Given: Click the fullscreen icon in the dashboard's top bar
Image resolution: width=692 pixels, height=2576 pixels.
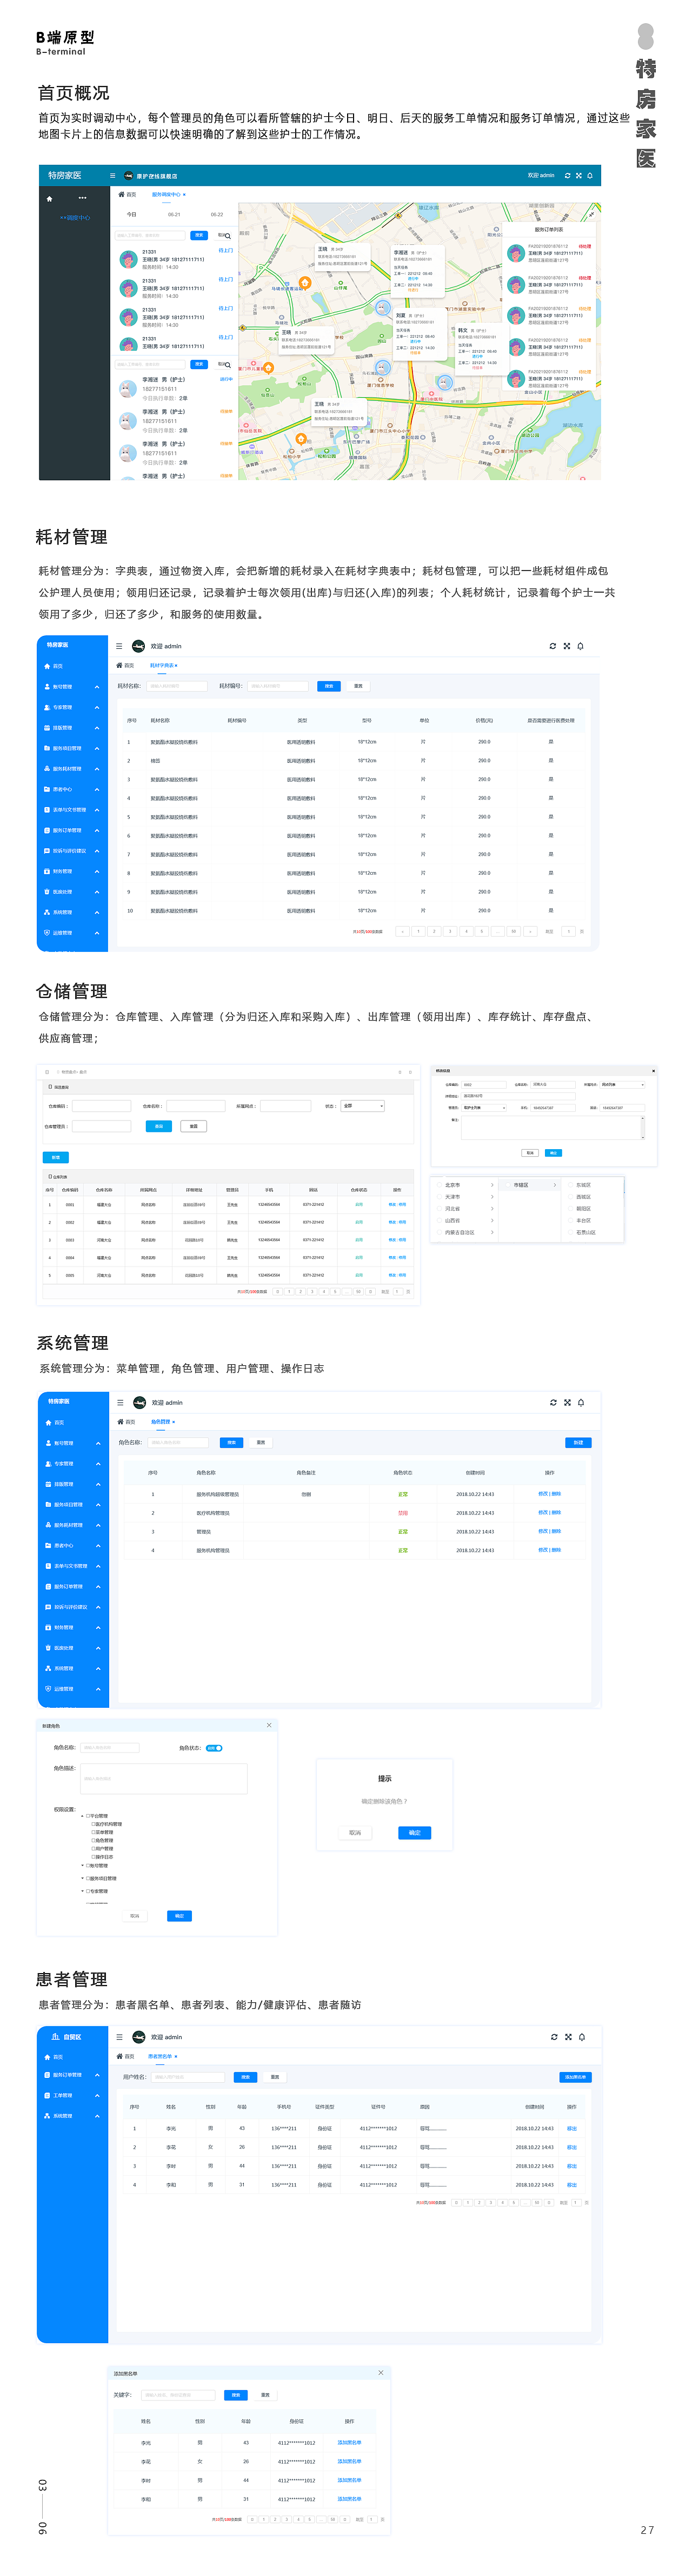Looking at the screenshot, I should pyautogui.click(x=578, y=175).
